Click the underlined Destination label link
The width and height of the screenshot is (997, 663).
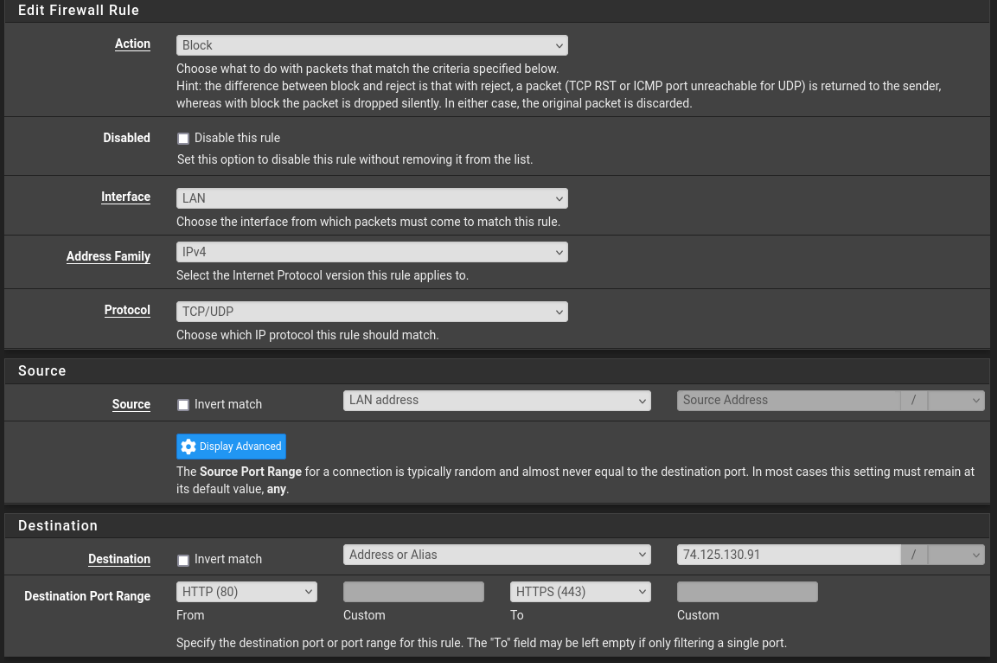pyautogui.click(x=119, y=559)
